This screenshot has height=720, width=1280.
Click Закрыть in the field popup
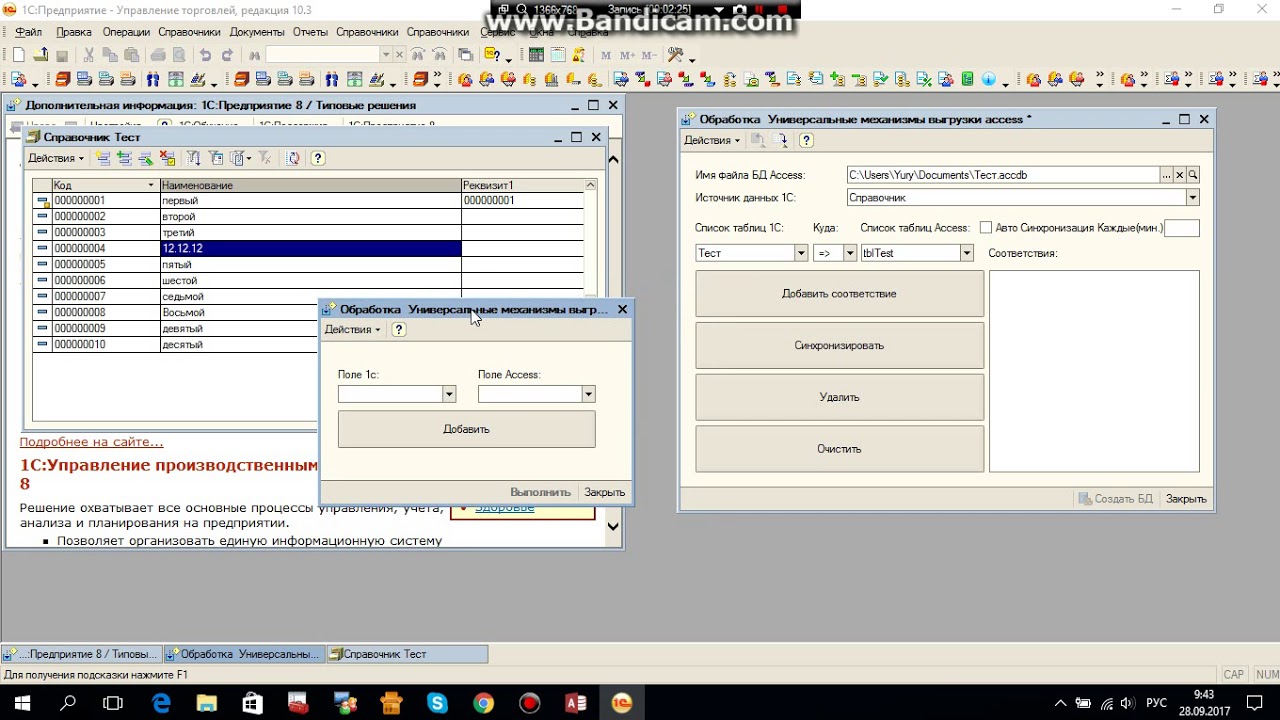point(604,492)
